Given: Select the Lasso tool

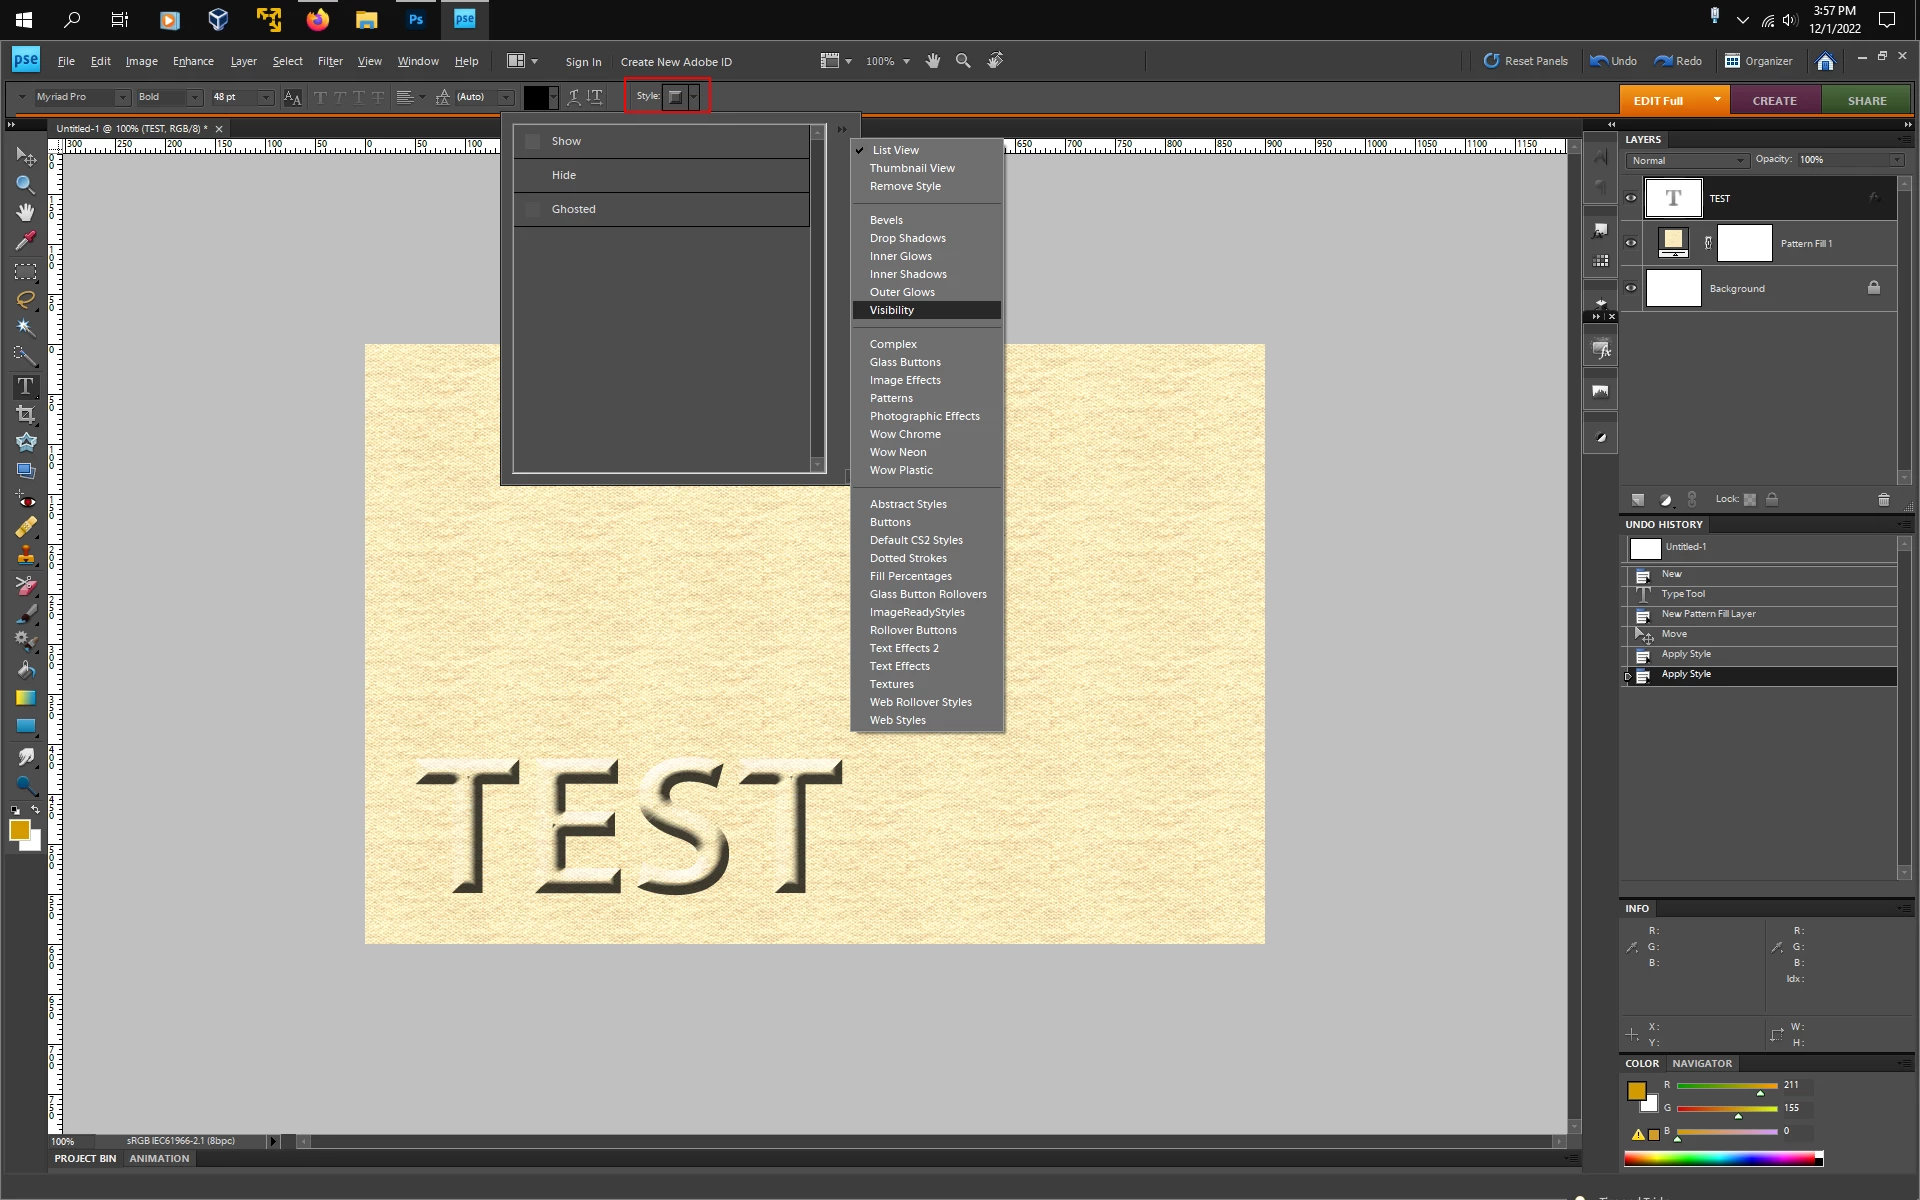Looking at the screenshot, I should (x=25, y=299).
